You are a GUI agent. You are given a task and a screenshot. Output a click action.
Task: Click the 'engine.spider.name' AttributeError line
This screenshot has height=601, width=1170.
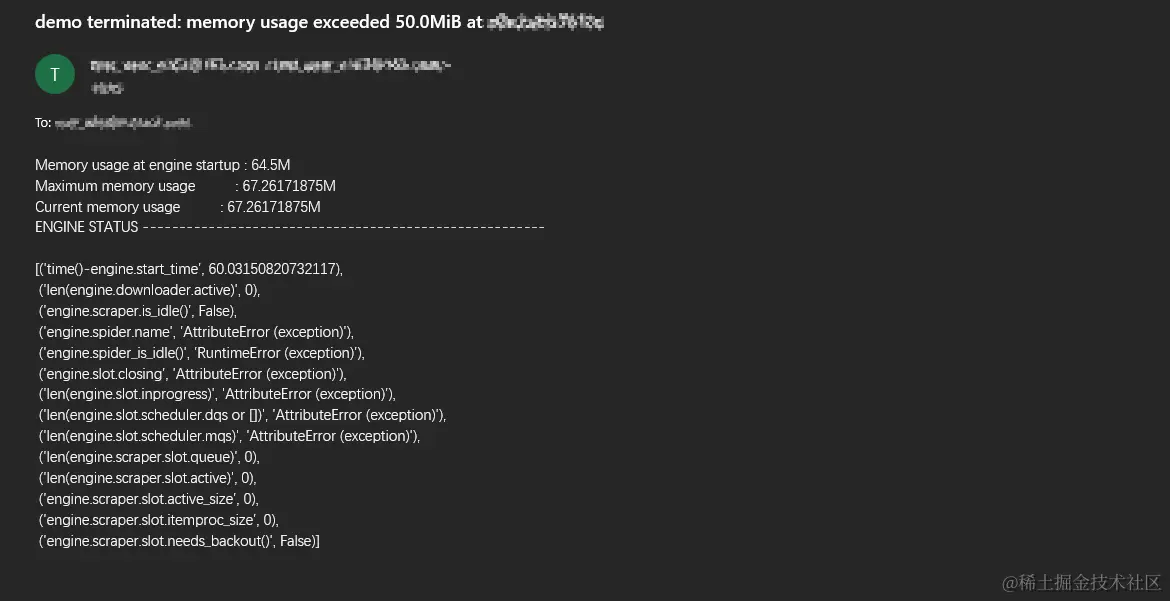click(196, 331)
